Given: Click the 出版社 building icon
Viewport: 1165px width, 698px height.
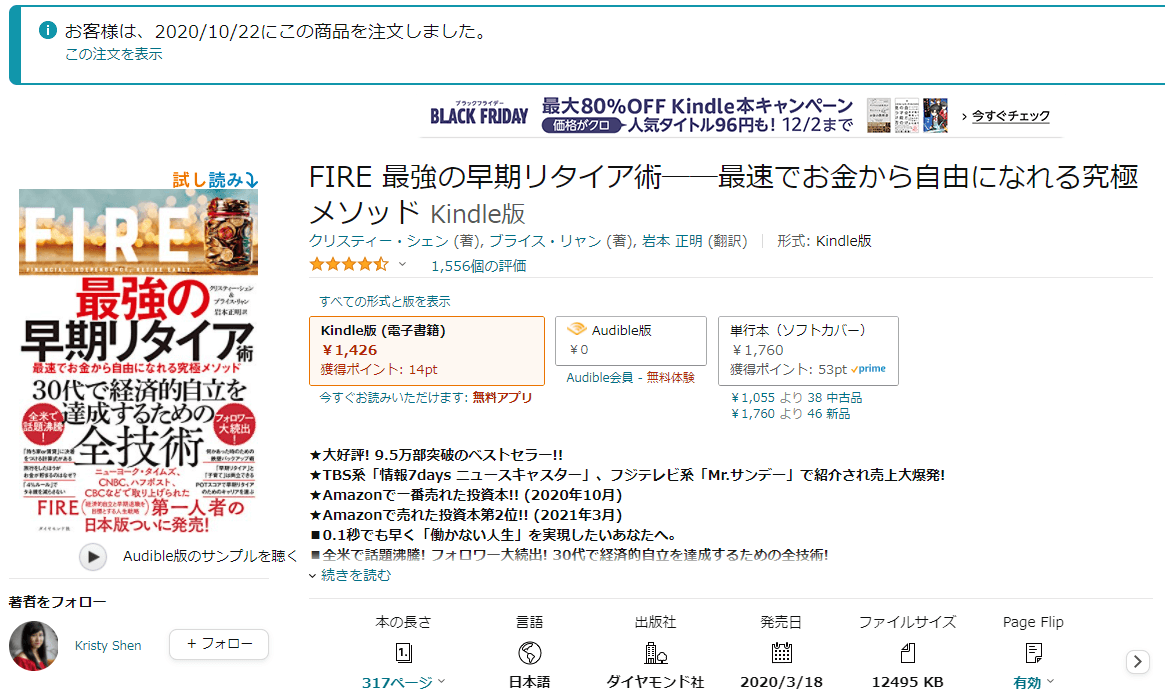Looking at the screenshot, I should (655, 653).
